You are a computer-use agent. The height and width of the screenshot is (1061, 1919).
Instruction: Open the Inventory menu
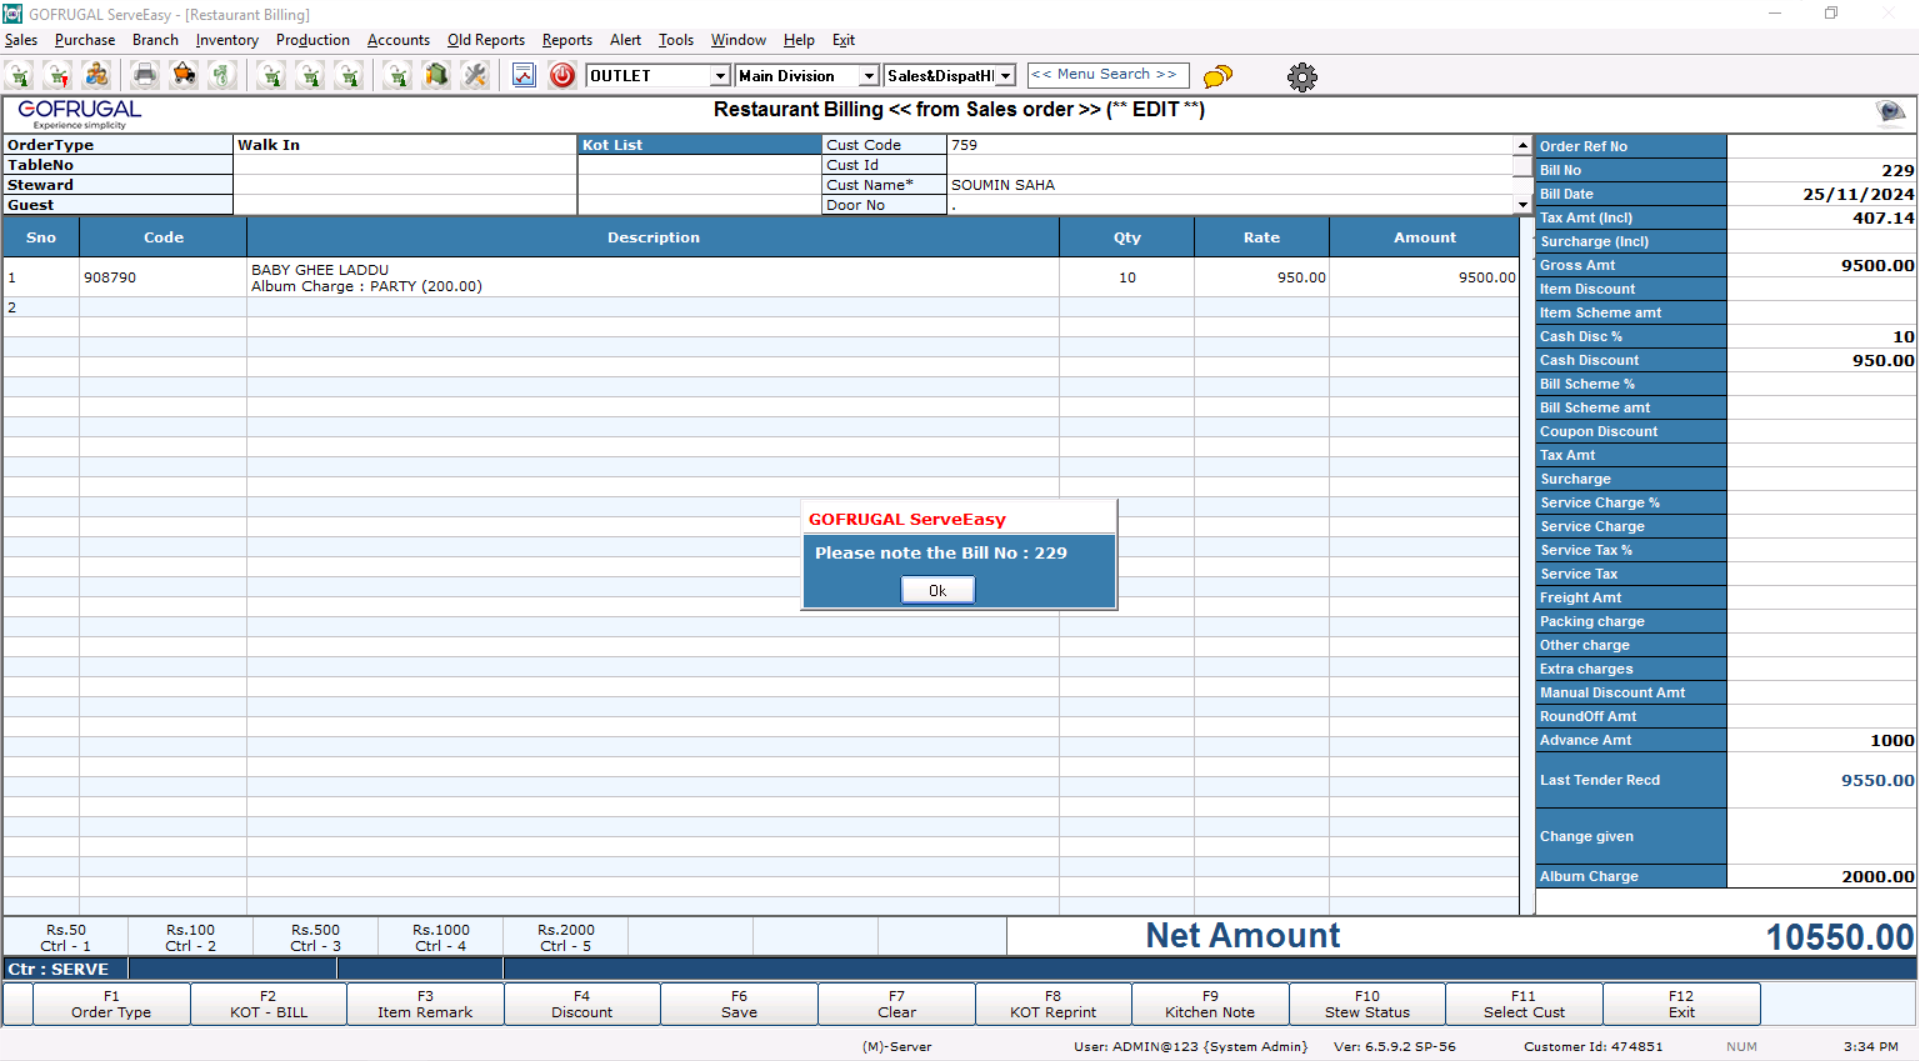point(226,40)
